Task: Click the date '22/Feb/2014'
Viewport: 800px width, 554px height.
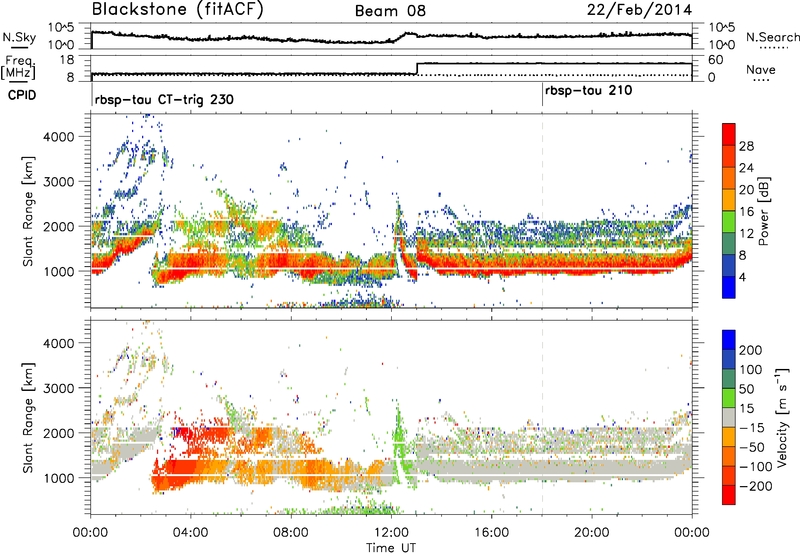Action: point(639,10)
